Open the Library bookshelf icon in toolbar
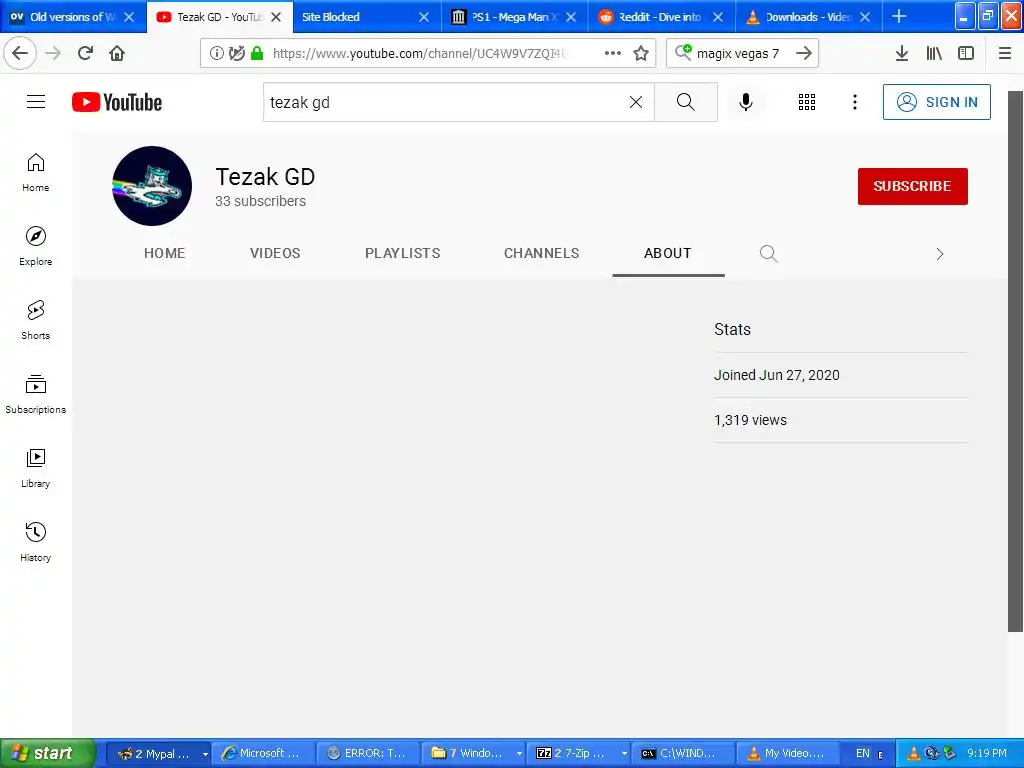Screen dimensions: 1024x768 (934, 53)
